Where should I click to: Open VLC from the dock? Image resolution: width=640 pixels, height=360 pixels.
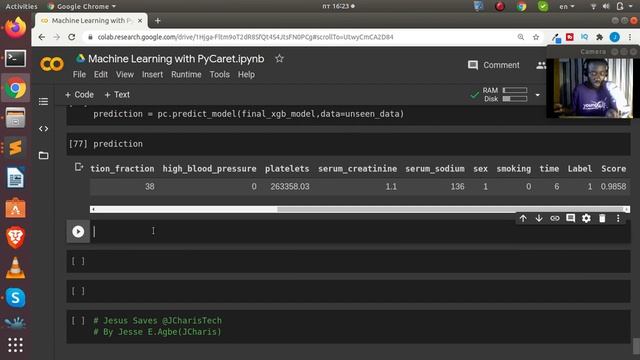(x=16, y=268)
